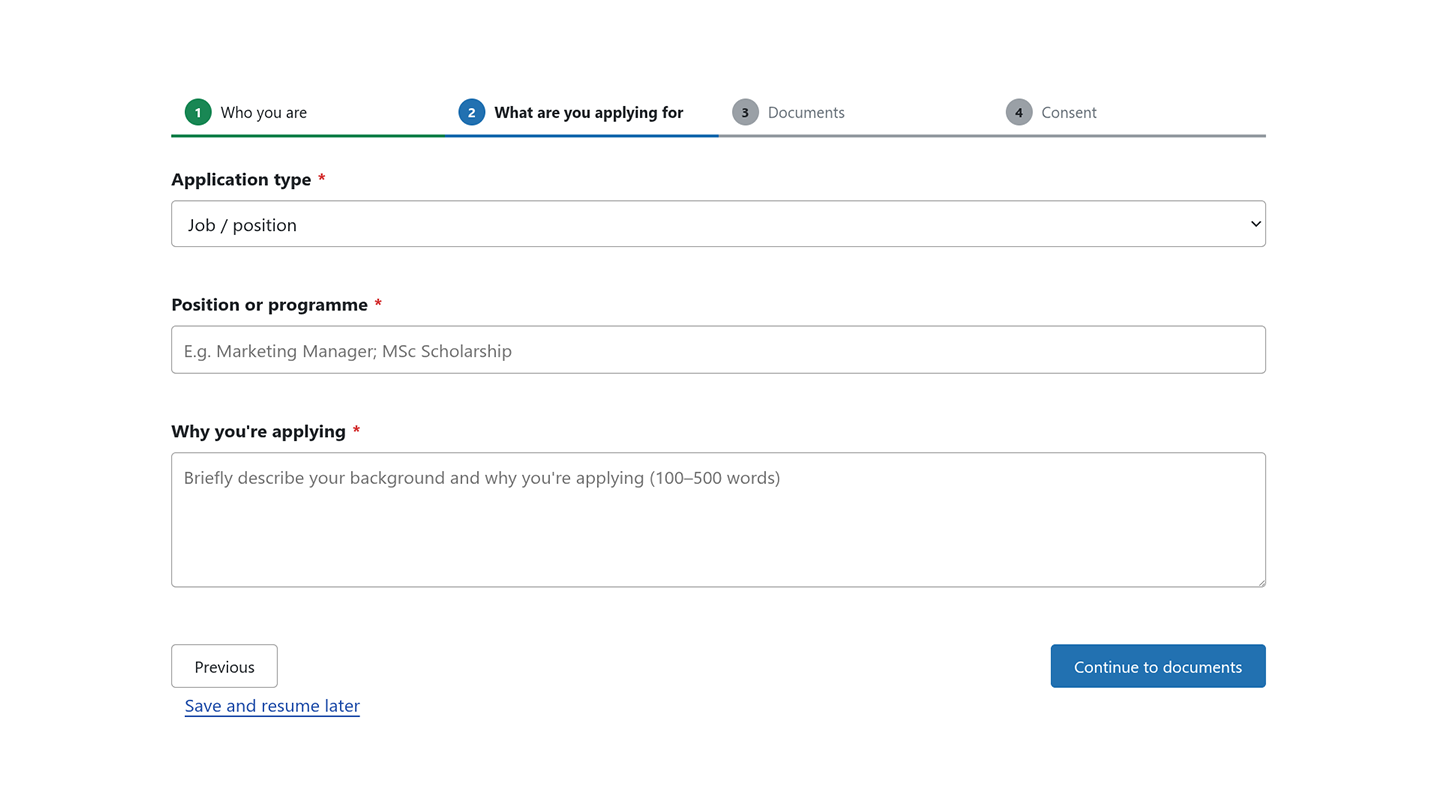The height and width of the screenshot is (810, 1440).
Task: Click the 'Position or programme' label
Action: click(270, 305)
